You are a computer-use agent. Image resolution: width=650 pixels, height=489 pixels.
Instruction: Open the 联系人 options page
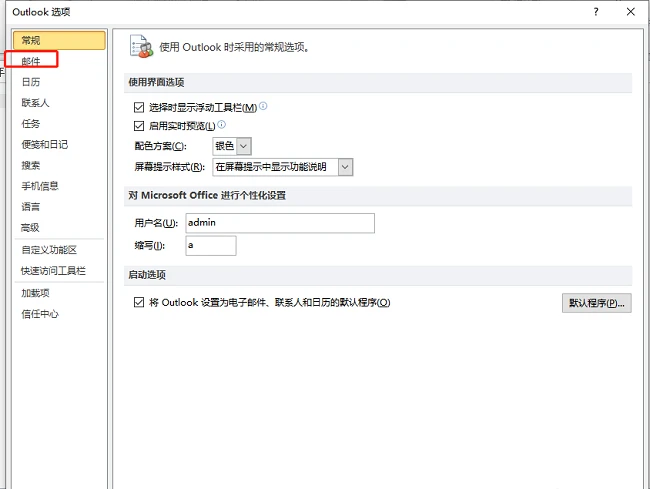click(x=35, y=103)
